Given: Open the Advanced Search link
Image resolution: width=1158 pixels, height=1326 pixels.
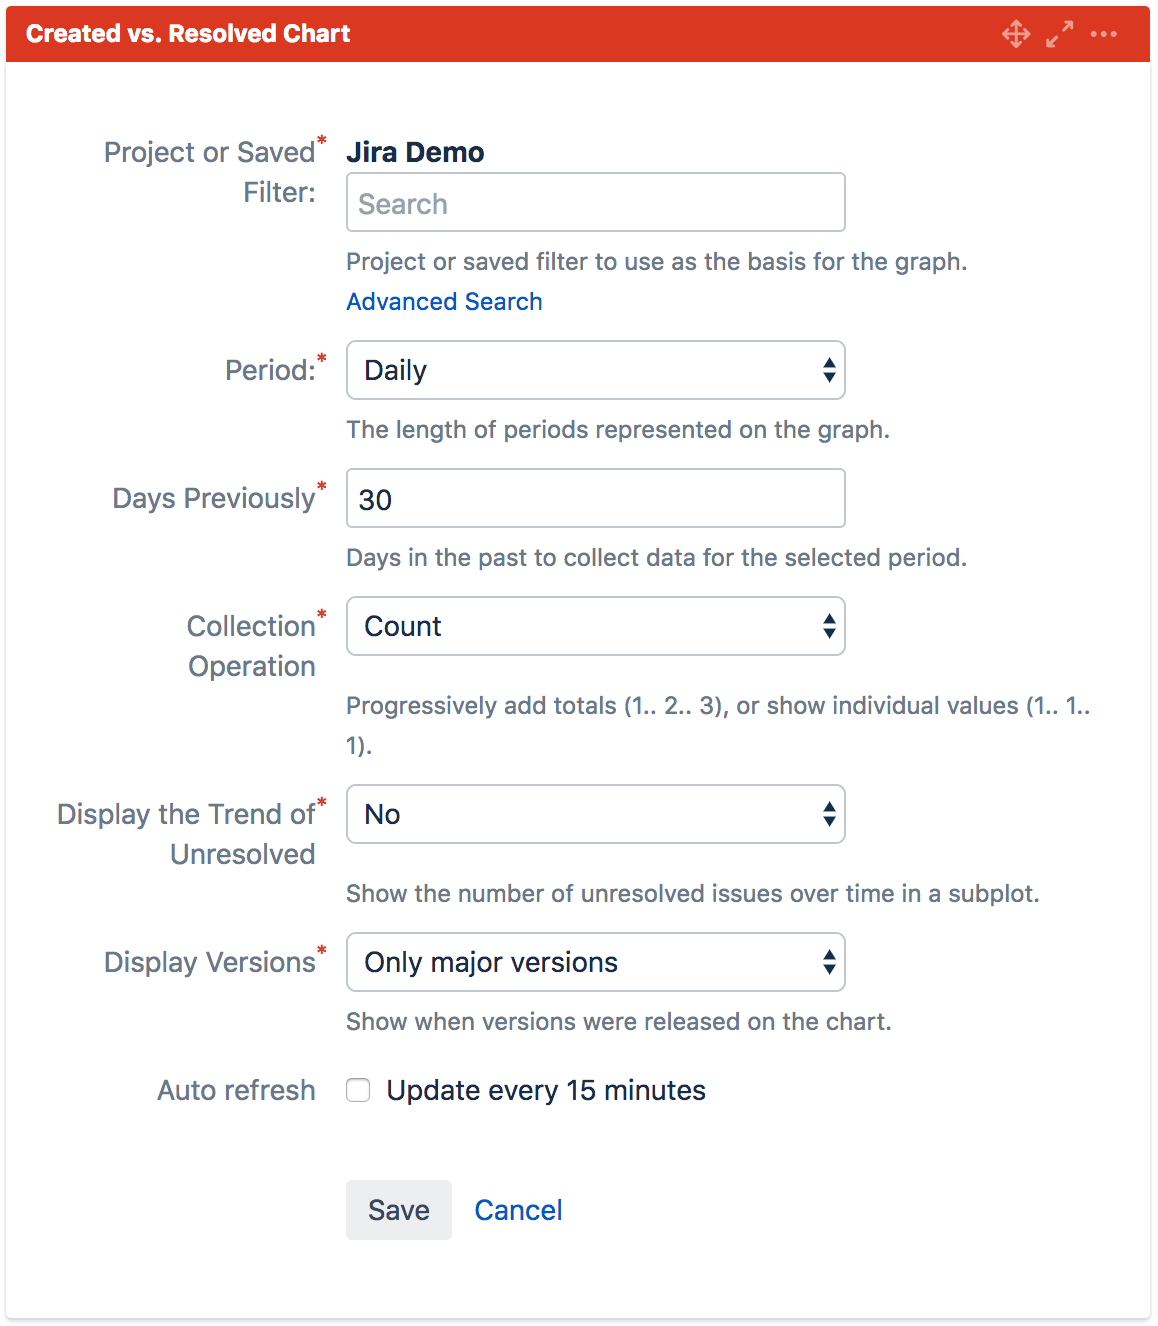Looking at the screenshot, I should tap(444, 301).
